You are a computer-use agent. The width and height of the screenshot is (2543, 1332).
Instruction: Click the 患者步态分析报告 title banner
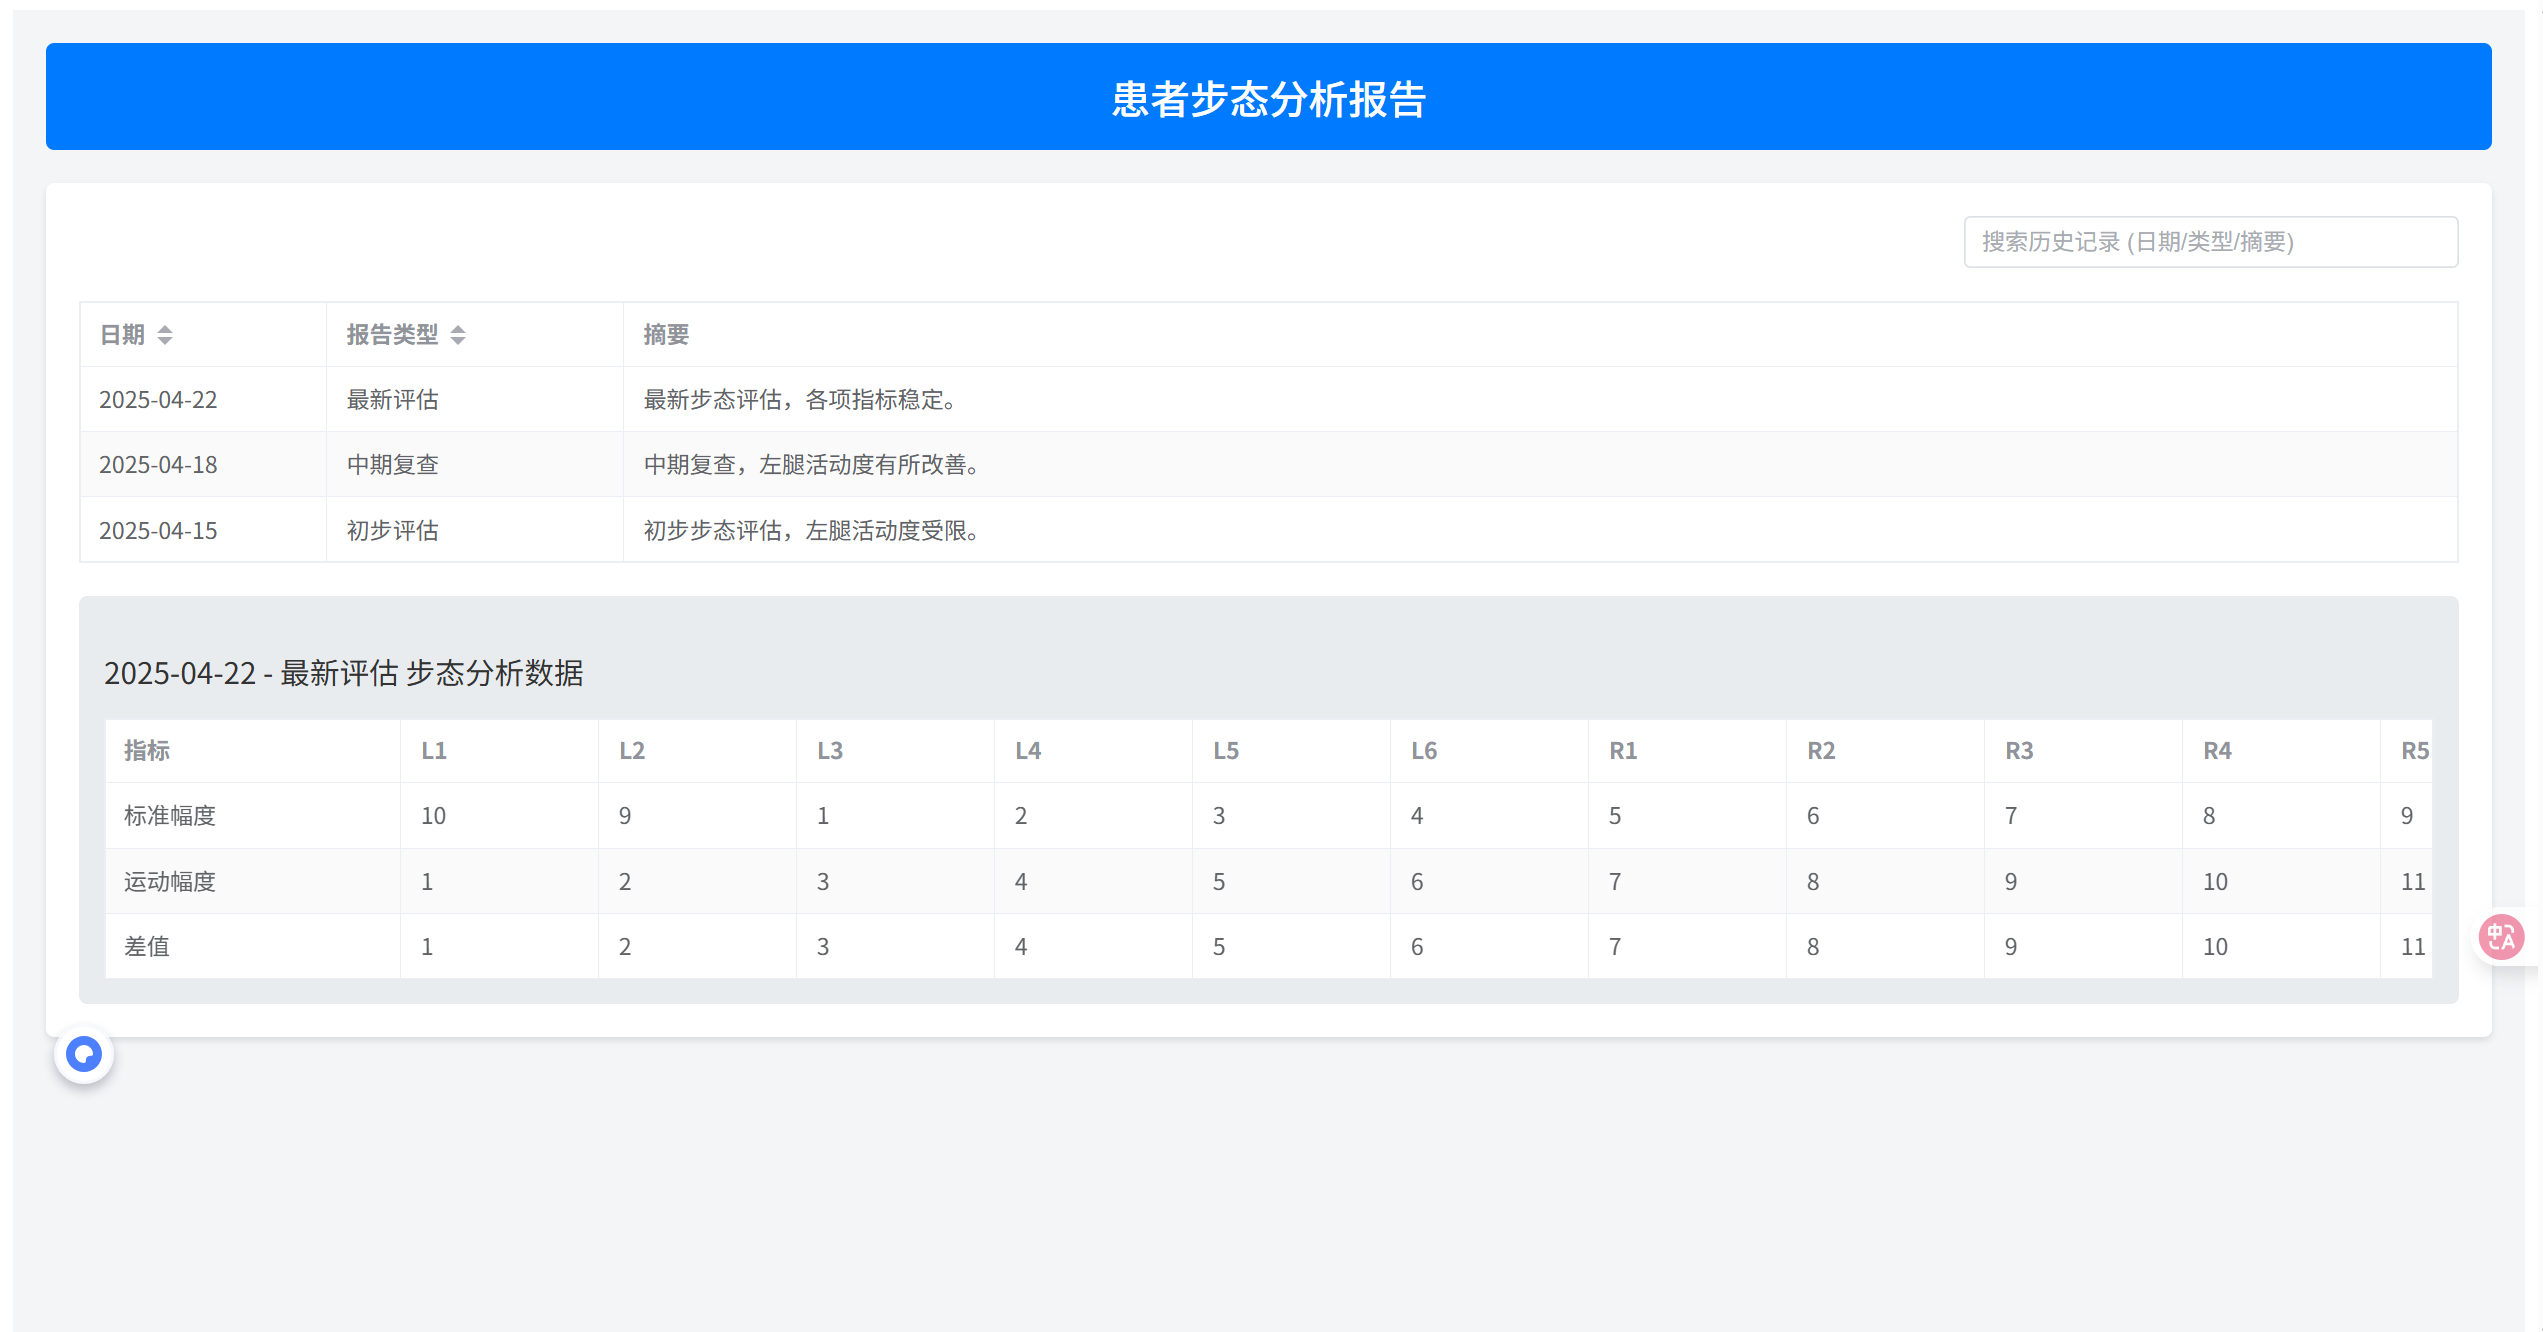[x=1268, y=98]
